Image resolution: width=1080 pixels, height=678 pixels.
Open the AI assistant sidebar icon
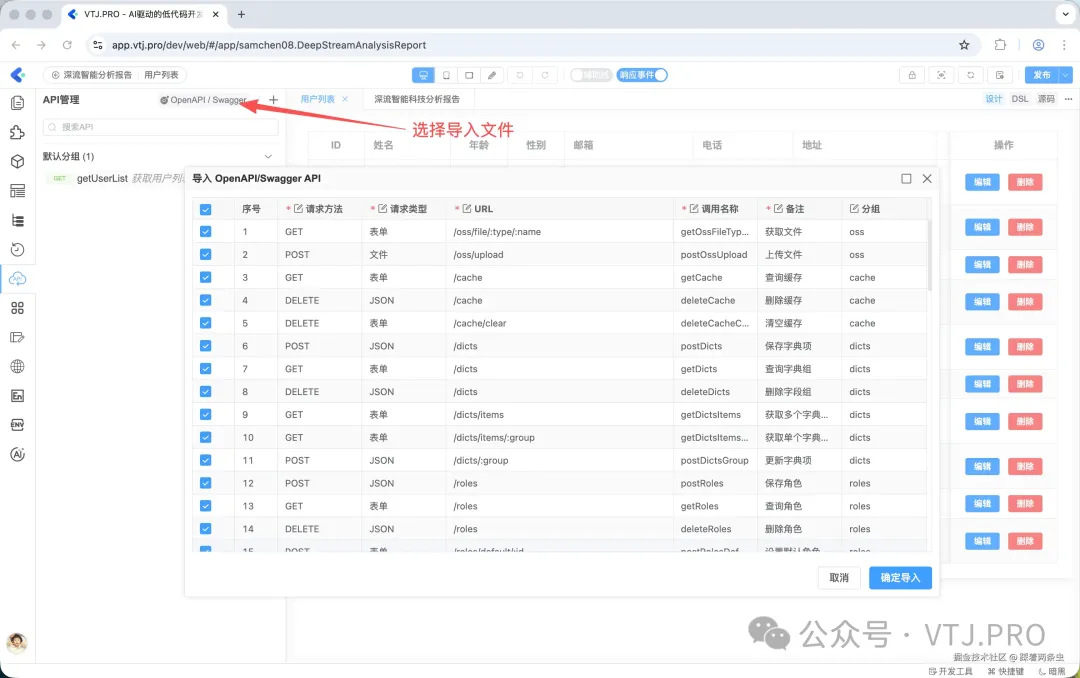click(18, 454)
